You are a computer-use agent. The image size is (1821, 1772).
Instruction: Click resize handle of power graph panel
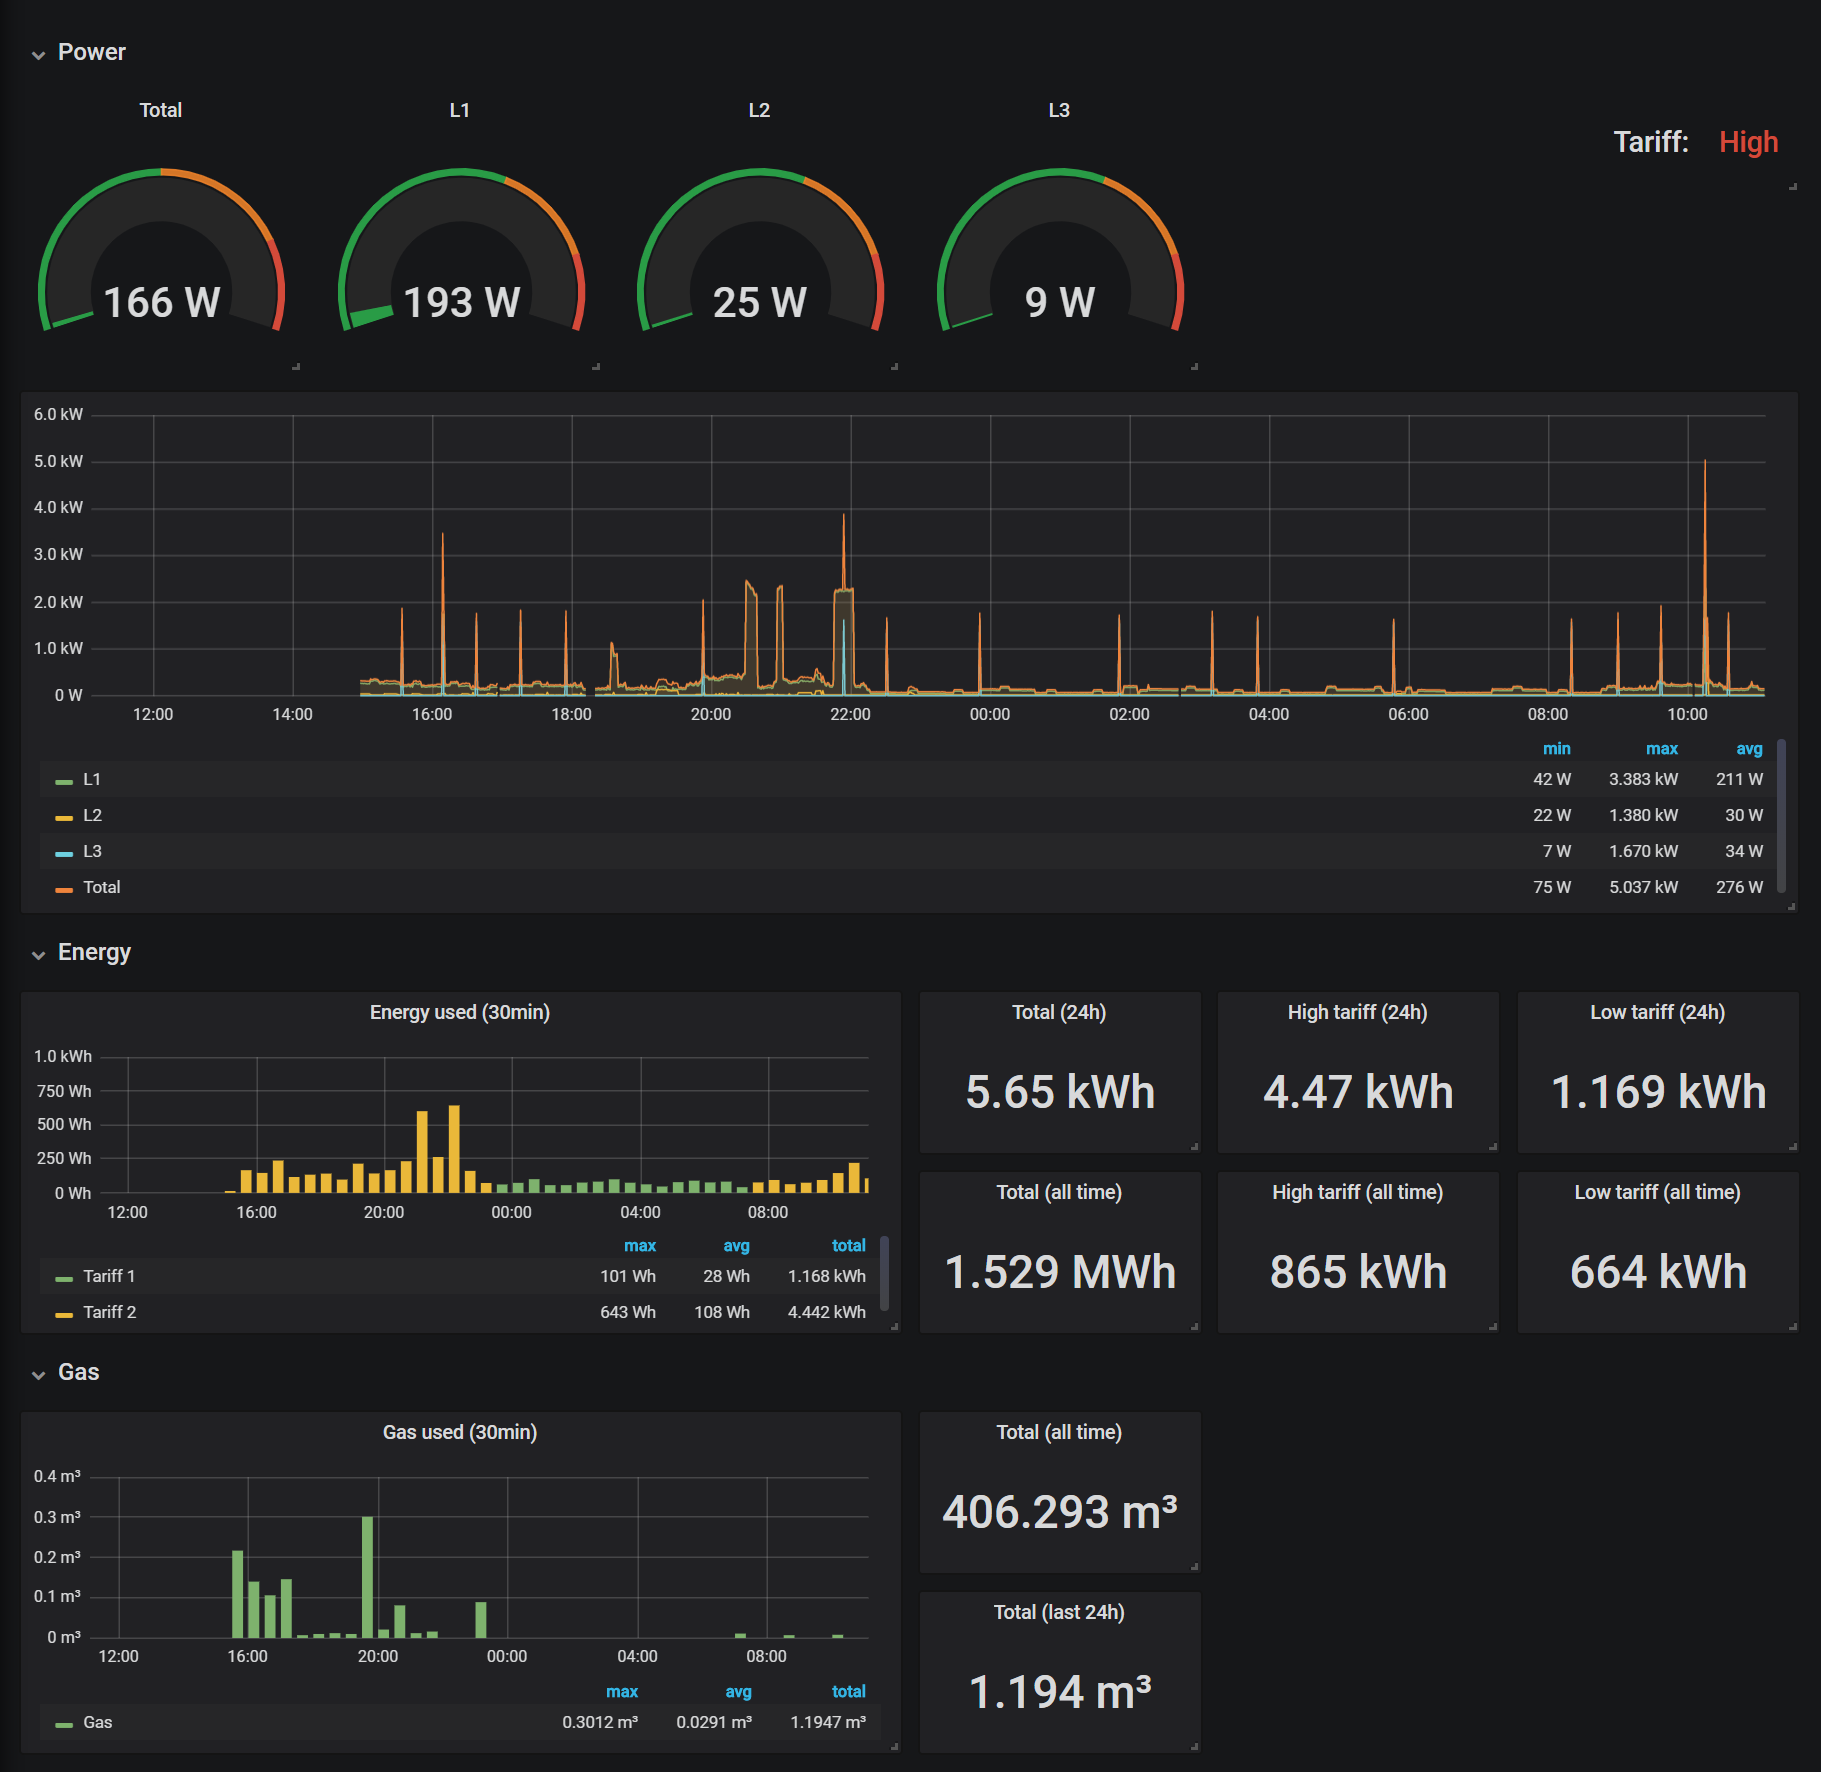tap(1792, 907)
